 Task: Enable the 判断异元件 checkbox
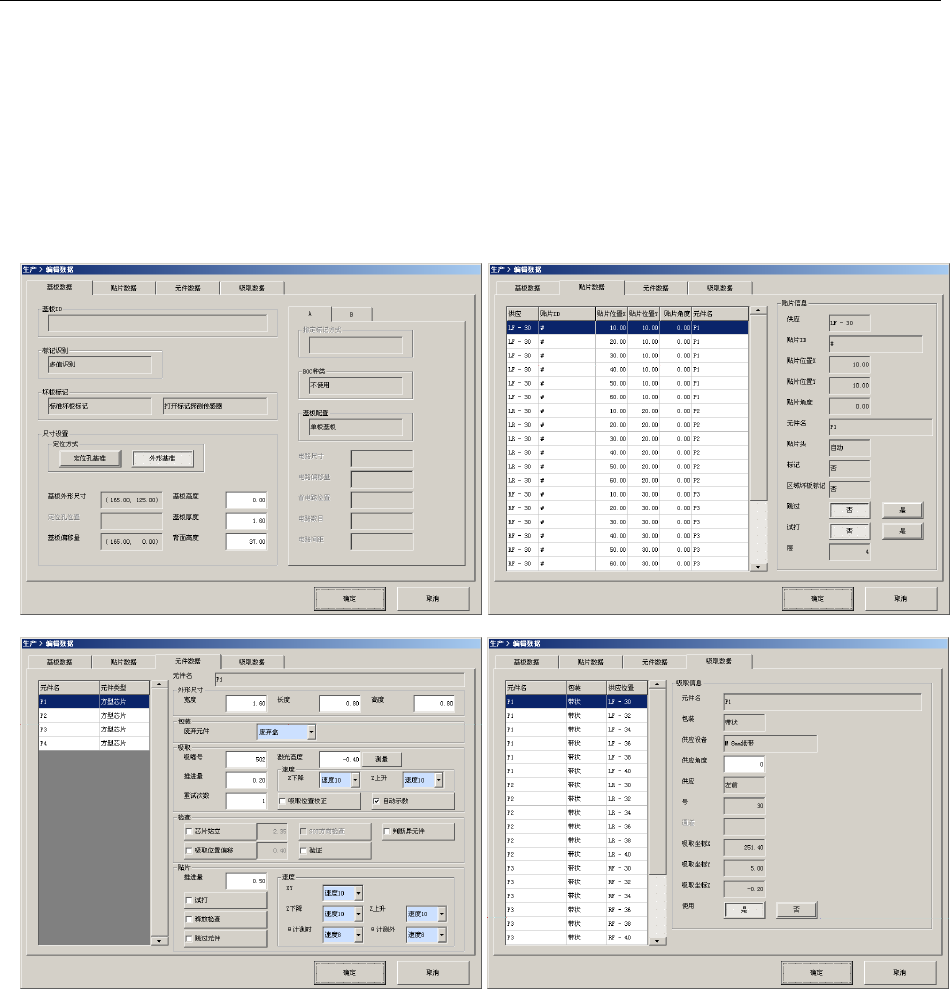pos(387,831)
